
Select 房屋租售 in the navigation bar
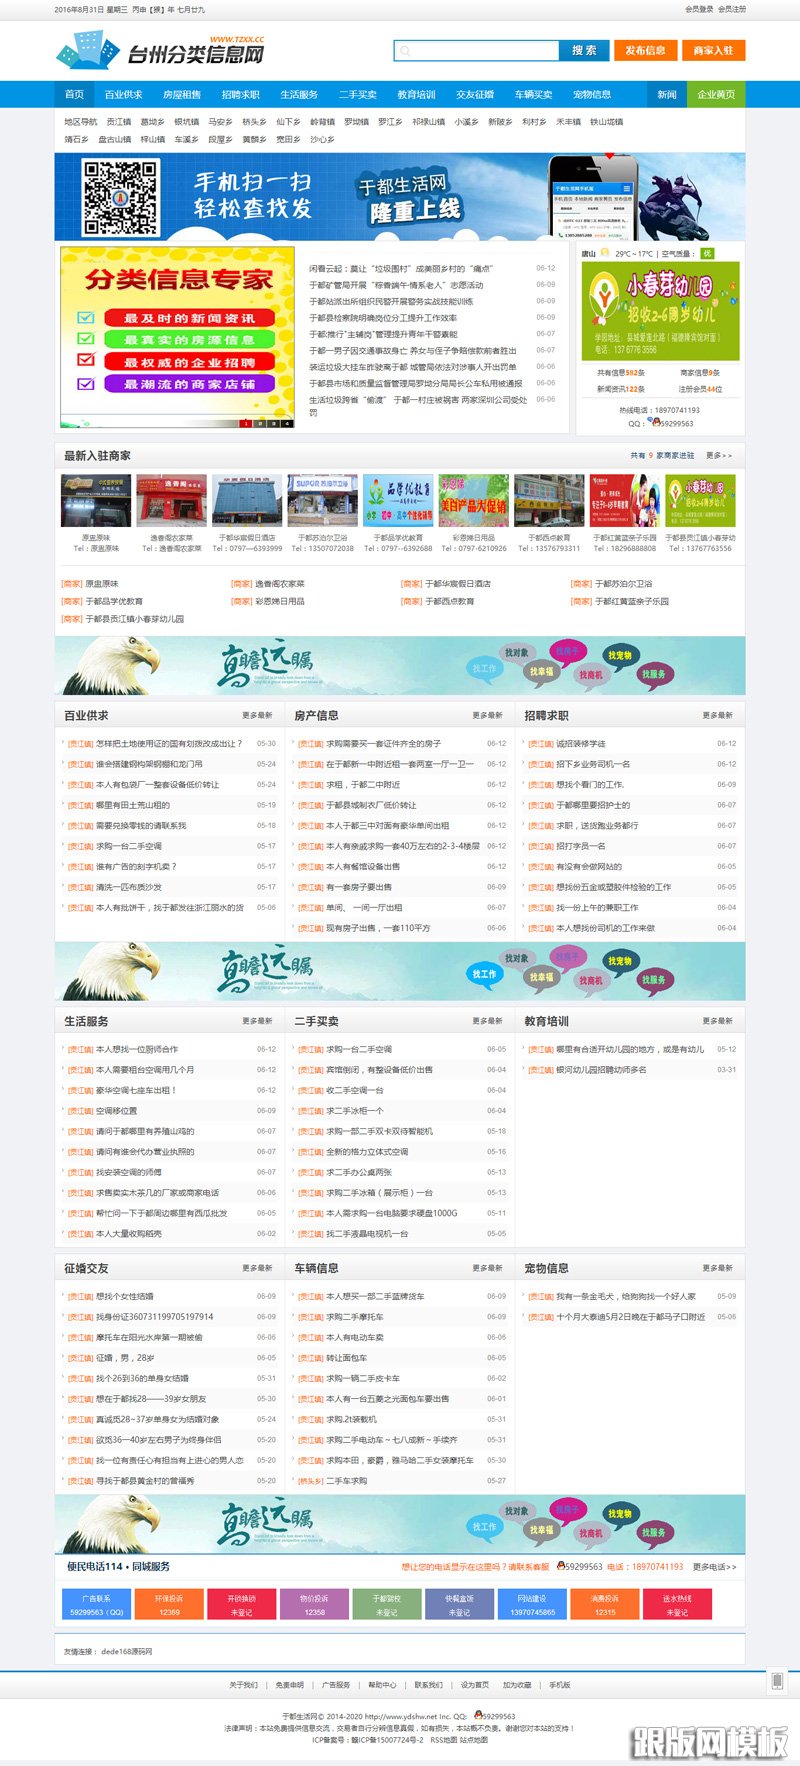click(182, 94)
